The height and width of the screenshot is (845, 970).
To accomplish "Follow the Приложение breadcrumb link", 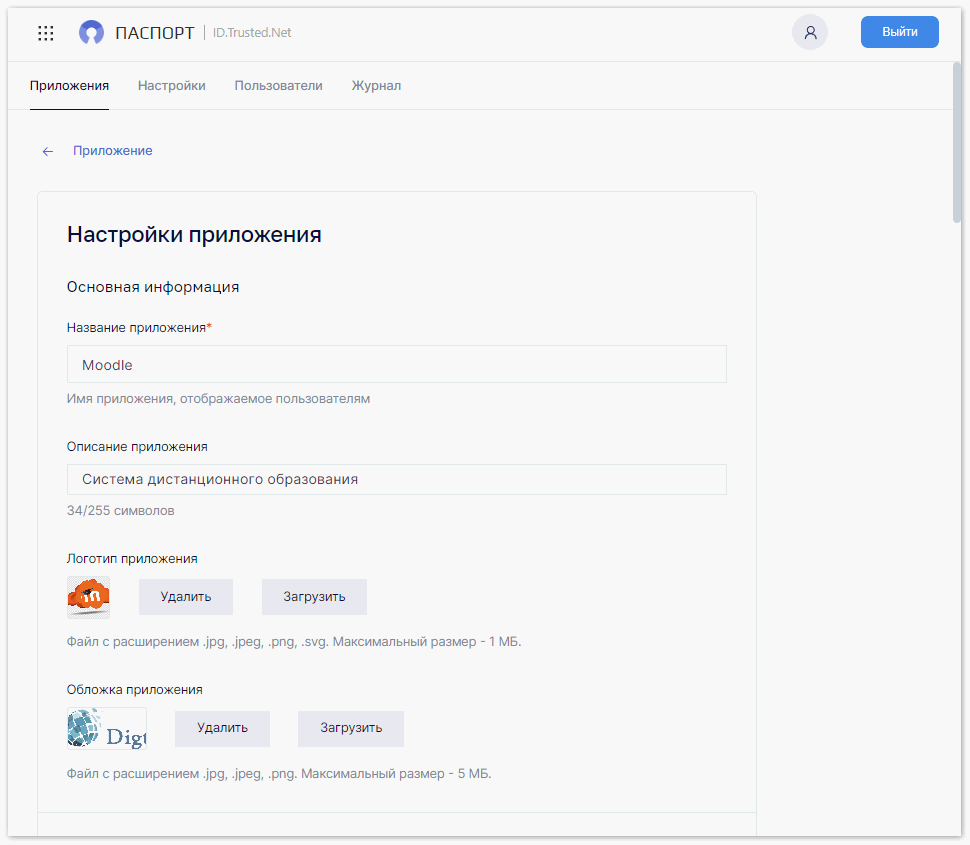I will (113, 151).
